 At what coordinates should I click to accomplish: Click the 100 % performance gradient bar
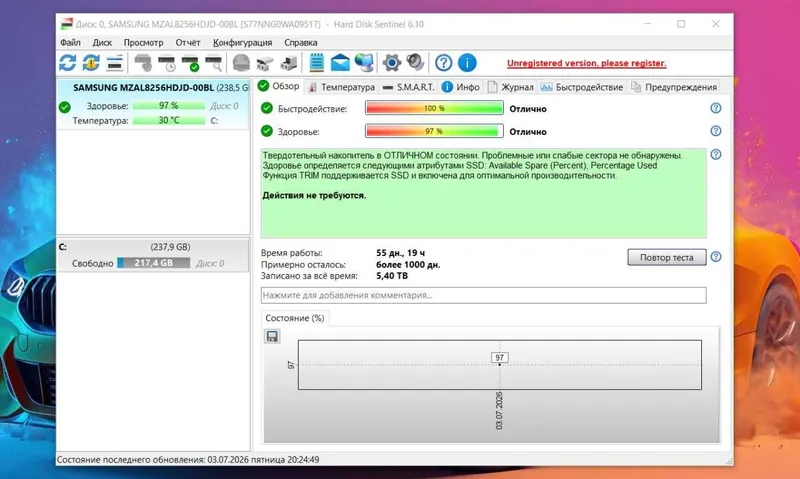click(434, 108)
